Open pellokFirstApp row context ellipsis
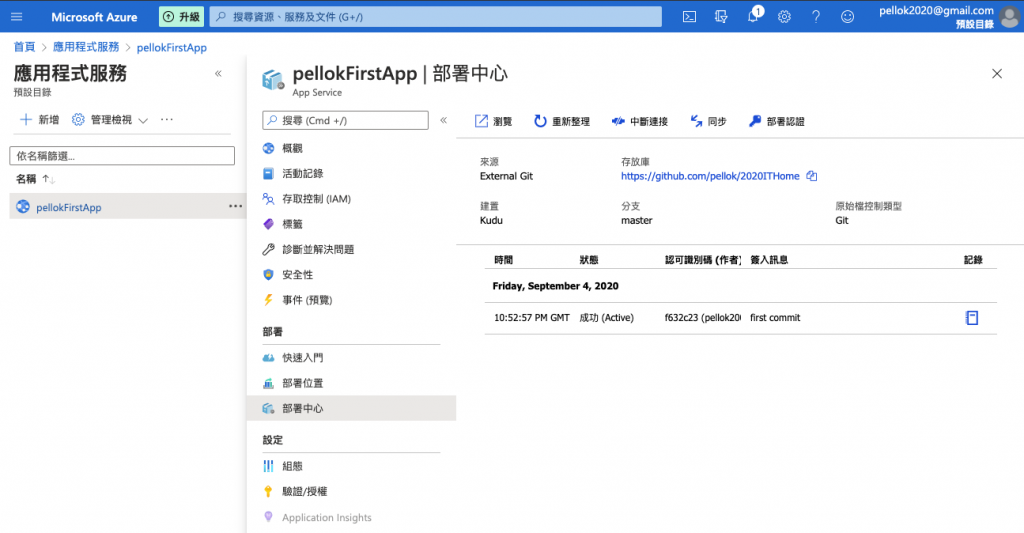 tap(235, 206)
